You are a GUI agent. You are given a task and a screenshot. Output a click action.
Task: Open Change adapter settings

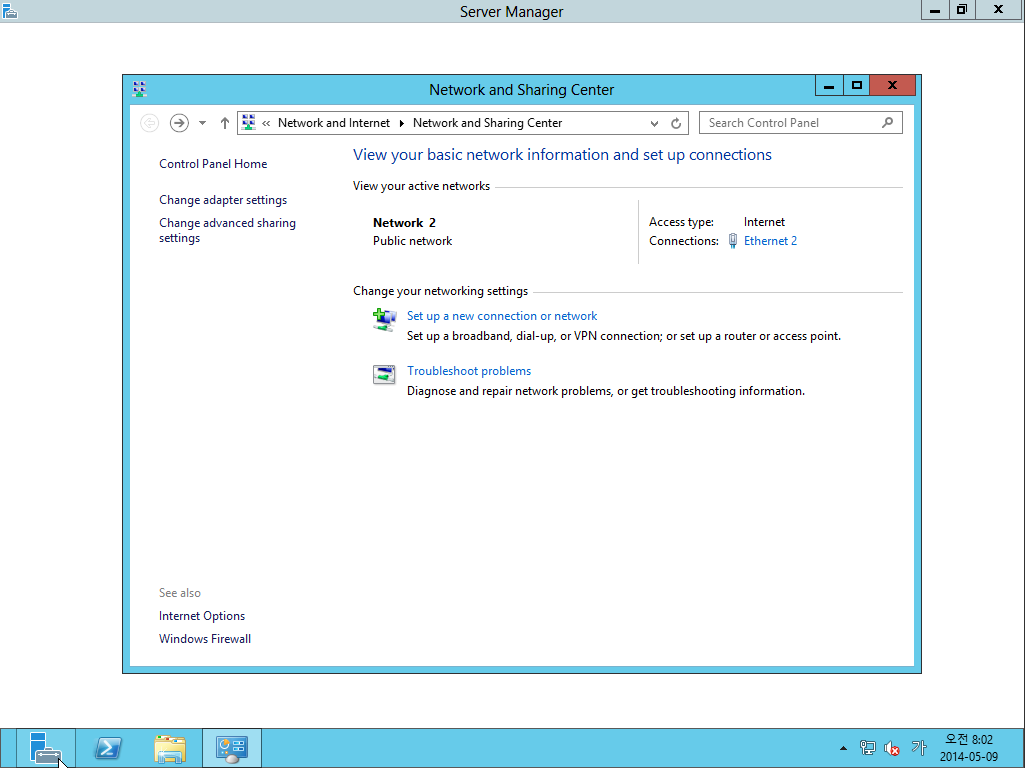coord(223,200)
